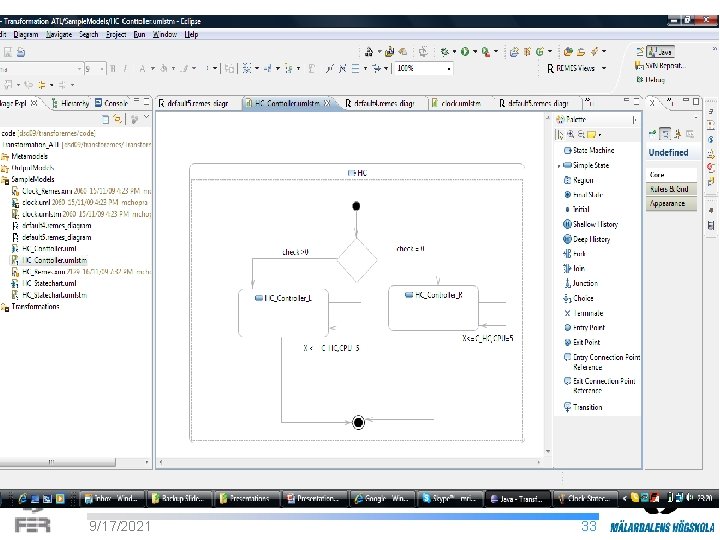Image resolution: width=720 pixels, height=540 pixels.
Task: Select the Entry Point palette tool
Action: point(584,327)
